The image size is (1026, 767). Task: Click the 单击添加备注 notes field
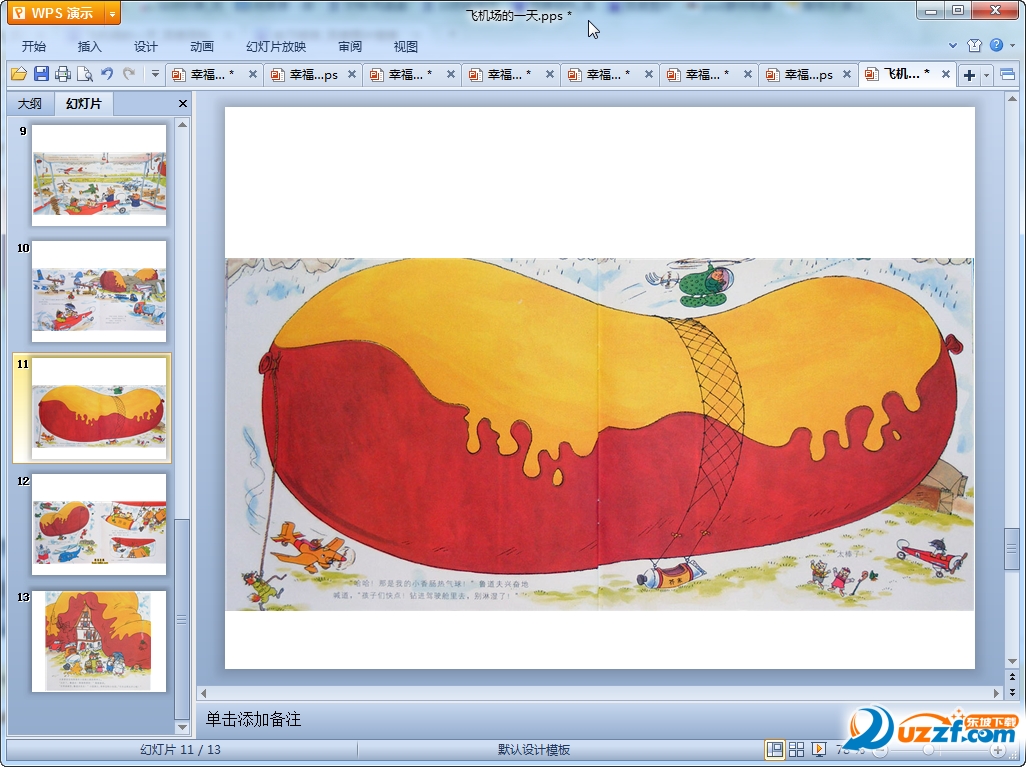click(x=599, y=719)
